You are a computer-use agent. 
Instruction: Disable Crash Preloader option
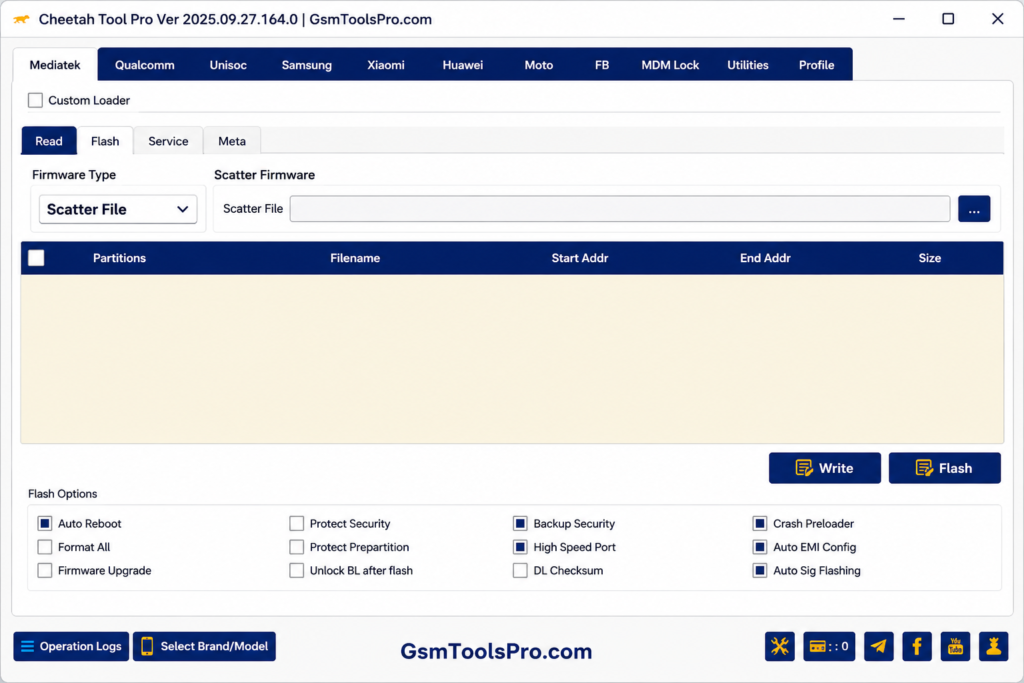[760, 524]
